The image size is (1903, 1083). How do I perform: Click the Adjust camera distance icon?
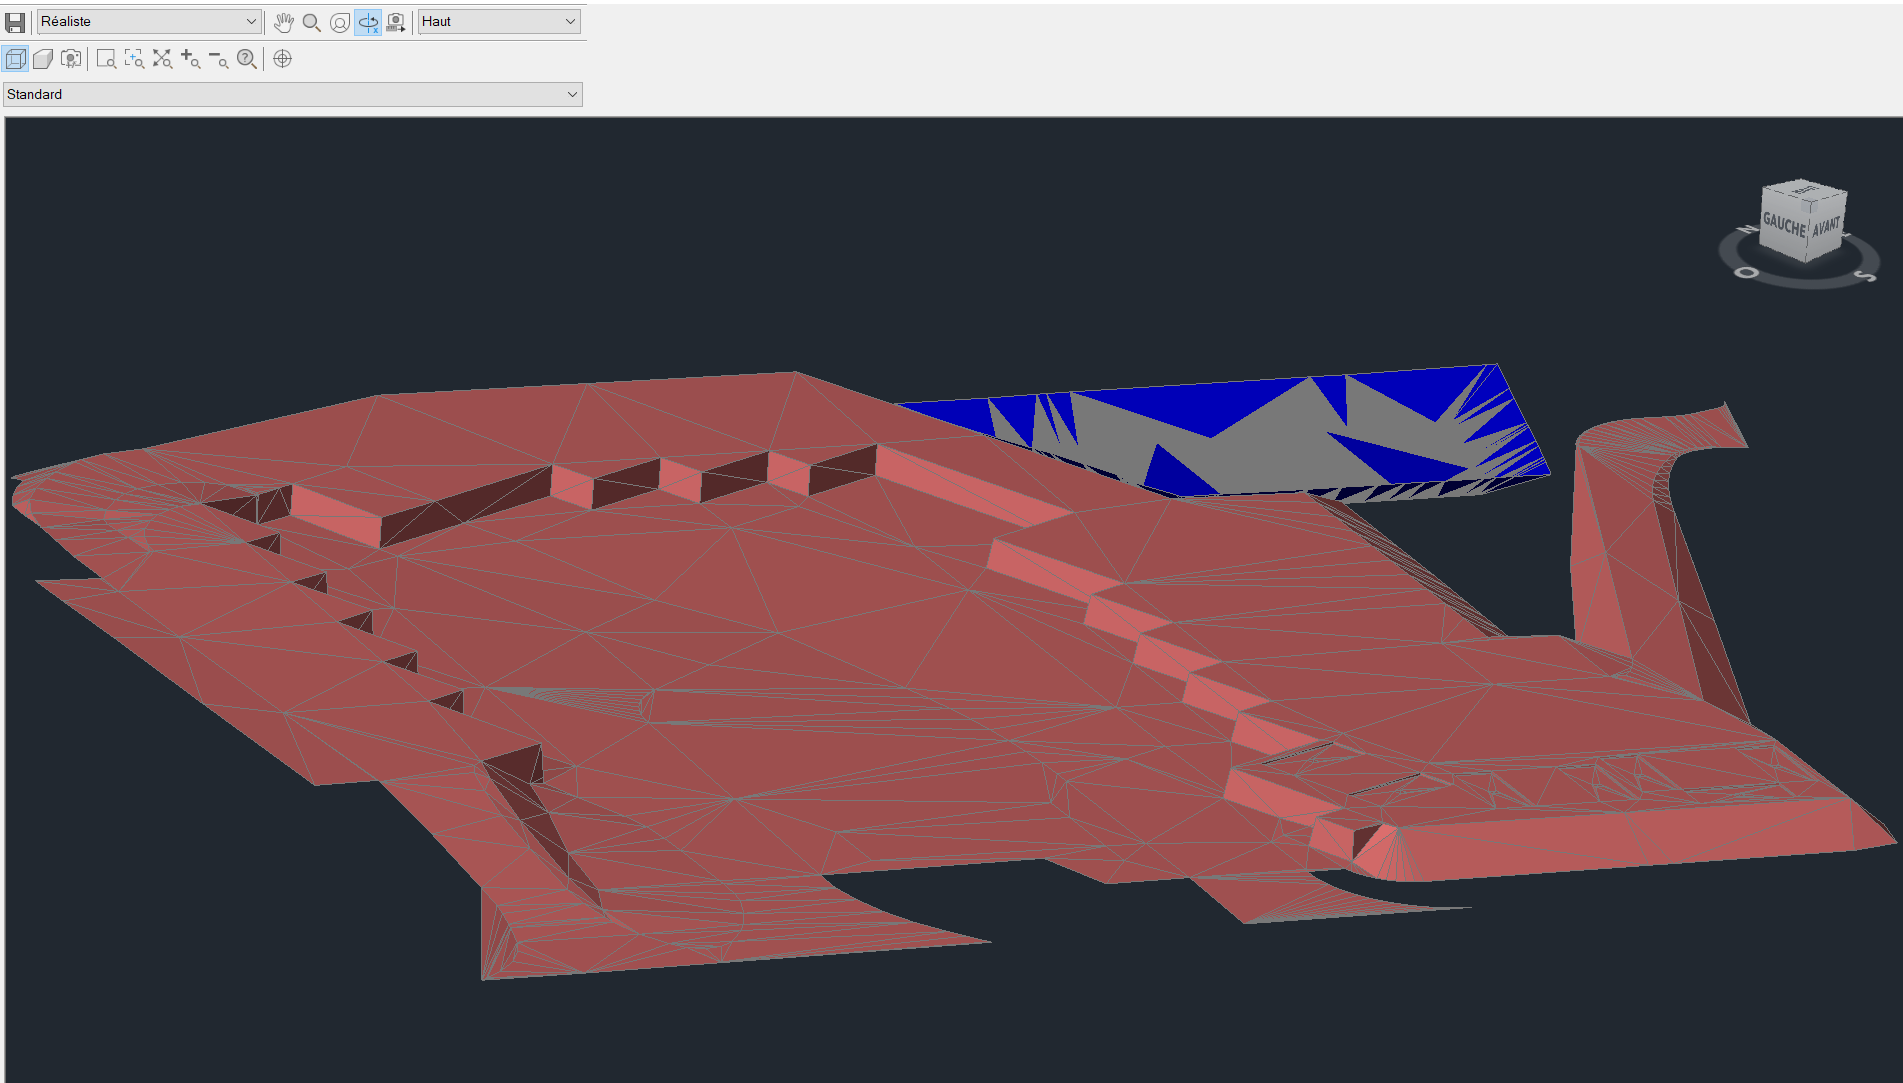(x=396, y=21)
